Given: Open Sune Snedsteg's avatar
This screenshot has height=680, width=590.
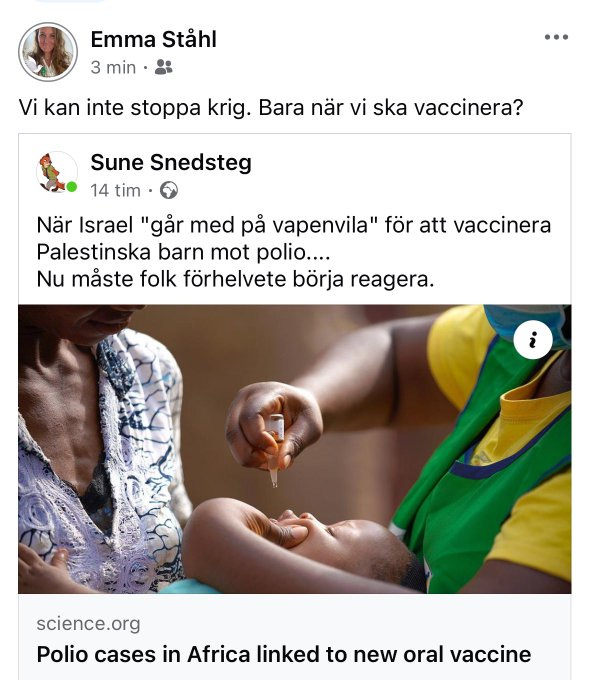Looking at the screenshot, I should (57, 172).
